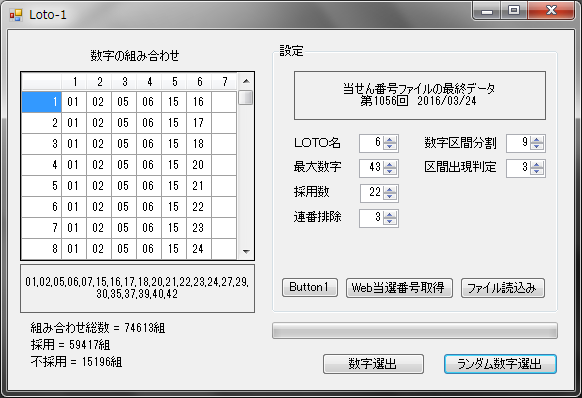Click the progress bar below settings

[x=415, y=330]
